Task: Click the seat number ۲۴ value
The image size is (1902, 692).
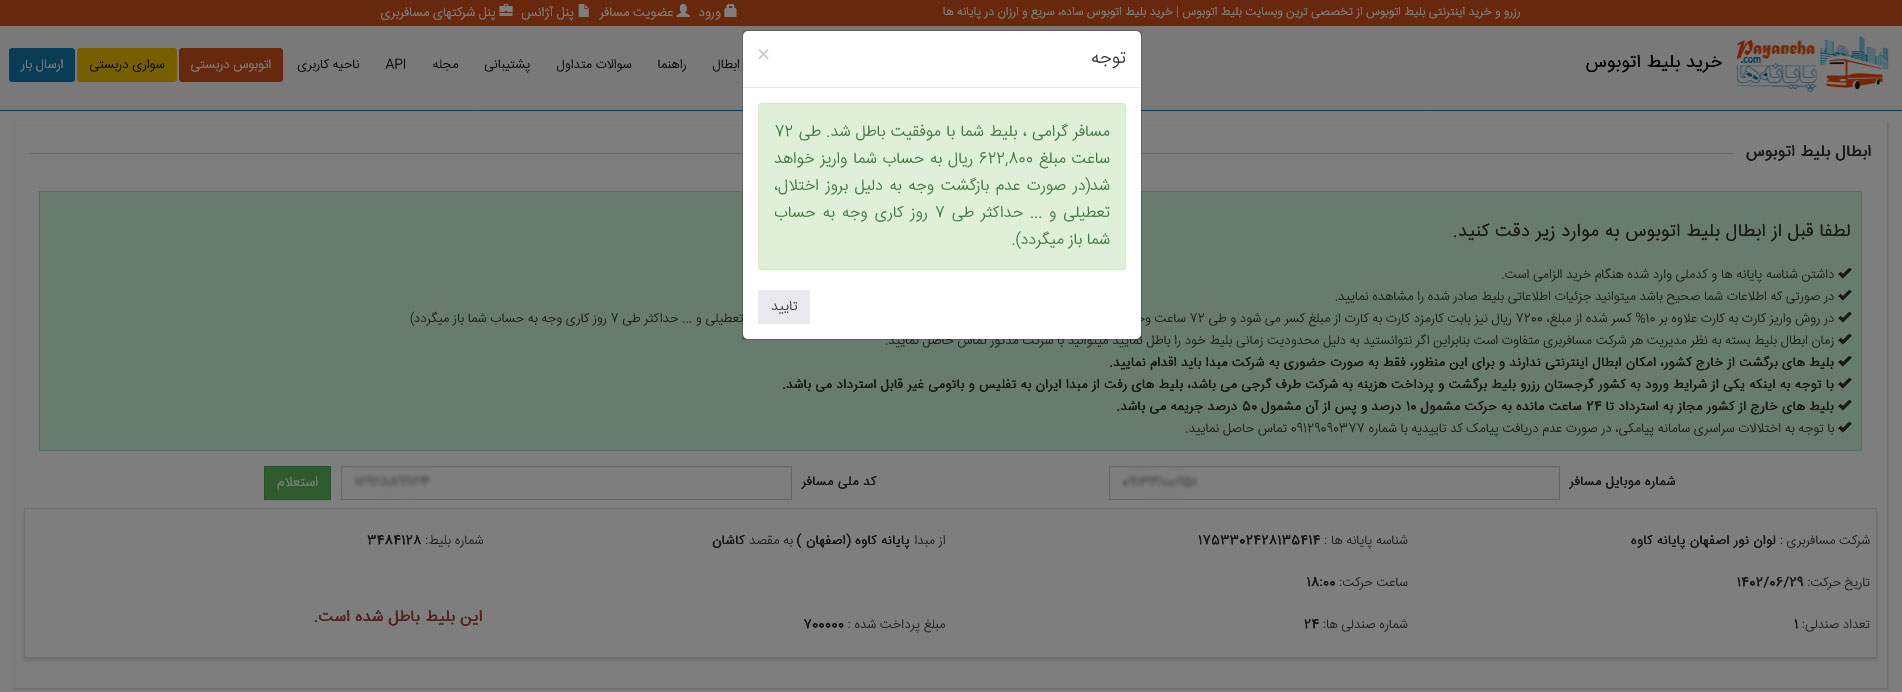Action: click(x=1311, y=624)
